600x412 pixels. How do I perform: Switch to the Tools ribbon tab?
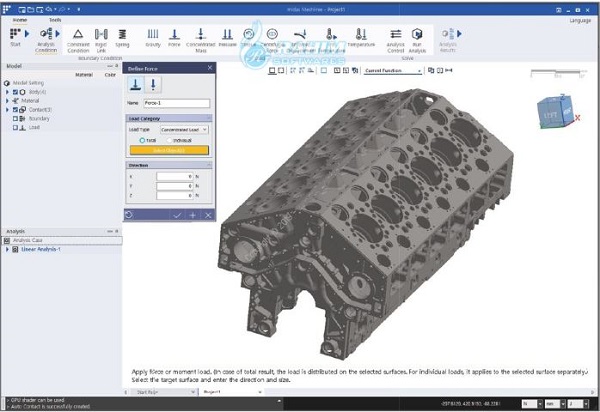[55, 20]
